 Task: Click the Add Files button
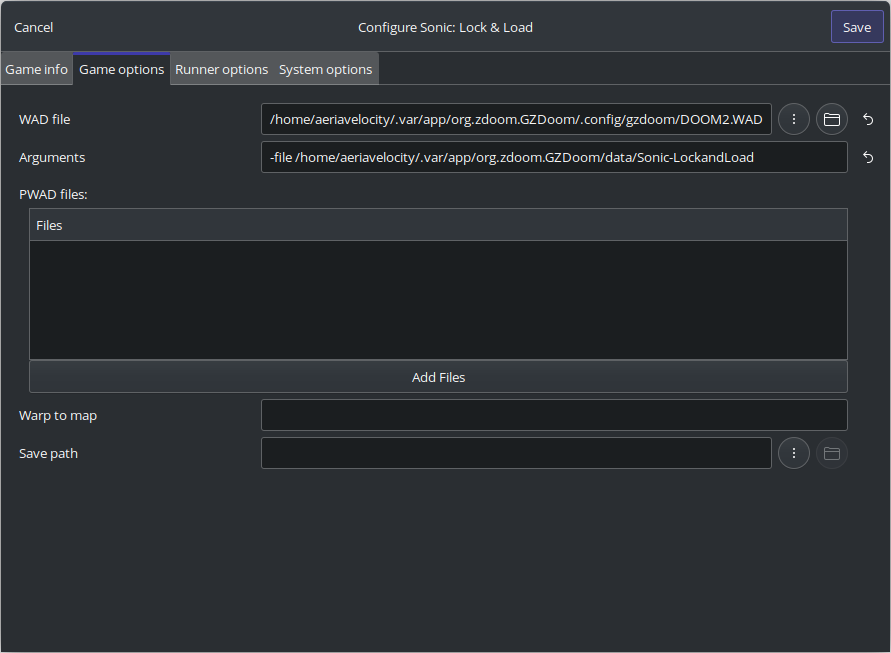coord(438,377)
